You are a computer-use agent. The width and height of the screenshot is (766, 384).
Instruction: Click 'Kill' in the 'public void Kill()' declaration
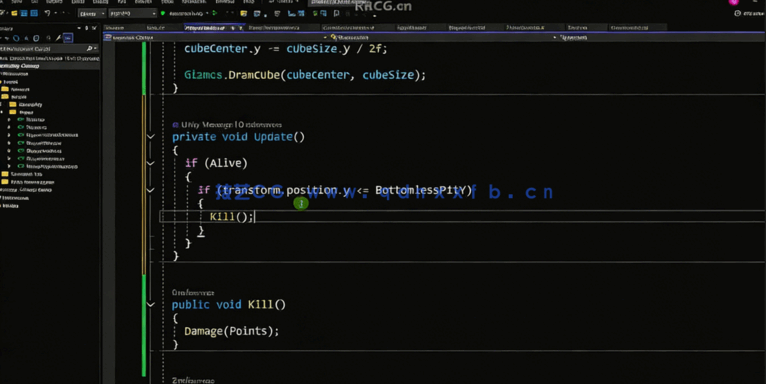tap(260, 305)
